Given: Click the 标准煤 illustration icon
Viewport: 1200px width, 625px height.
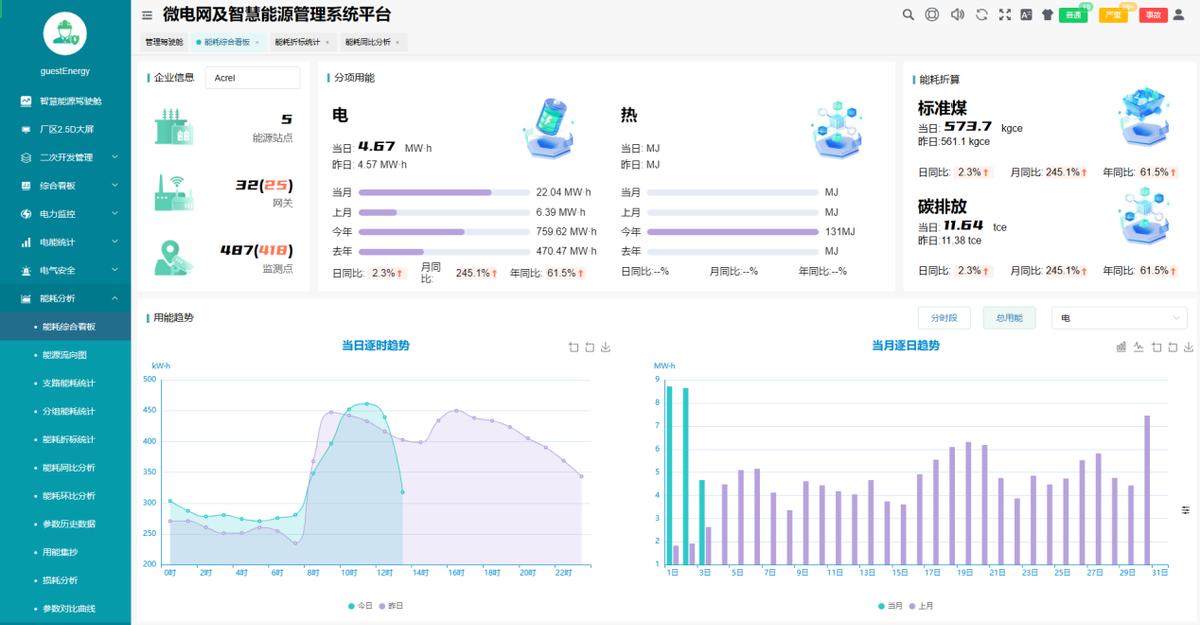Looking at the screenshot, I should 1144,116.
